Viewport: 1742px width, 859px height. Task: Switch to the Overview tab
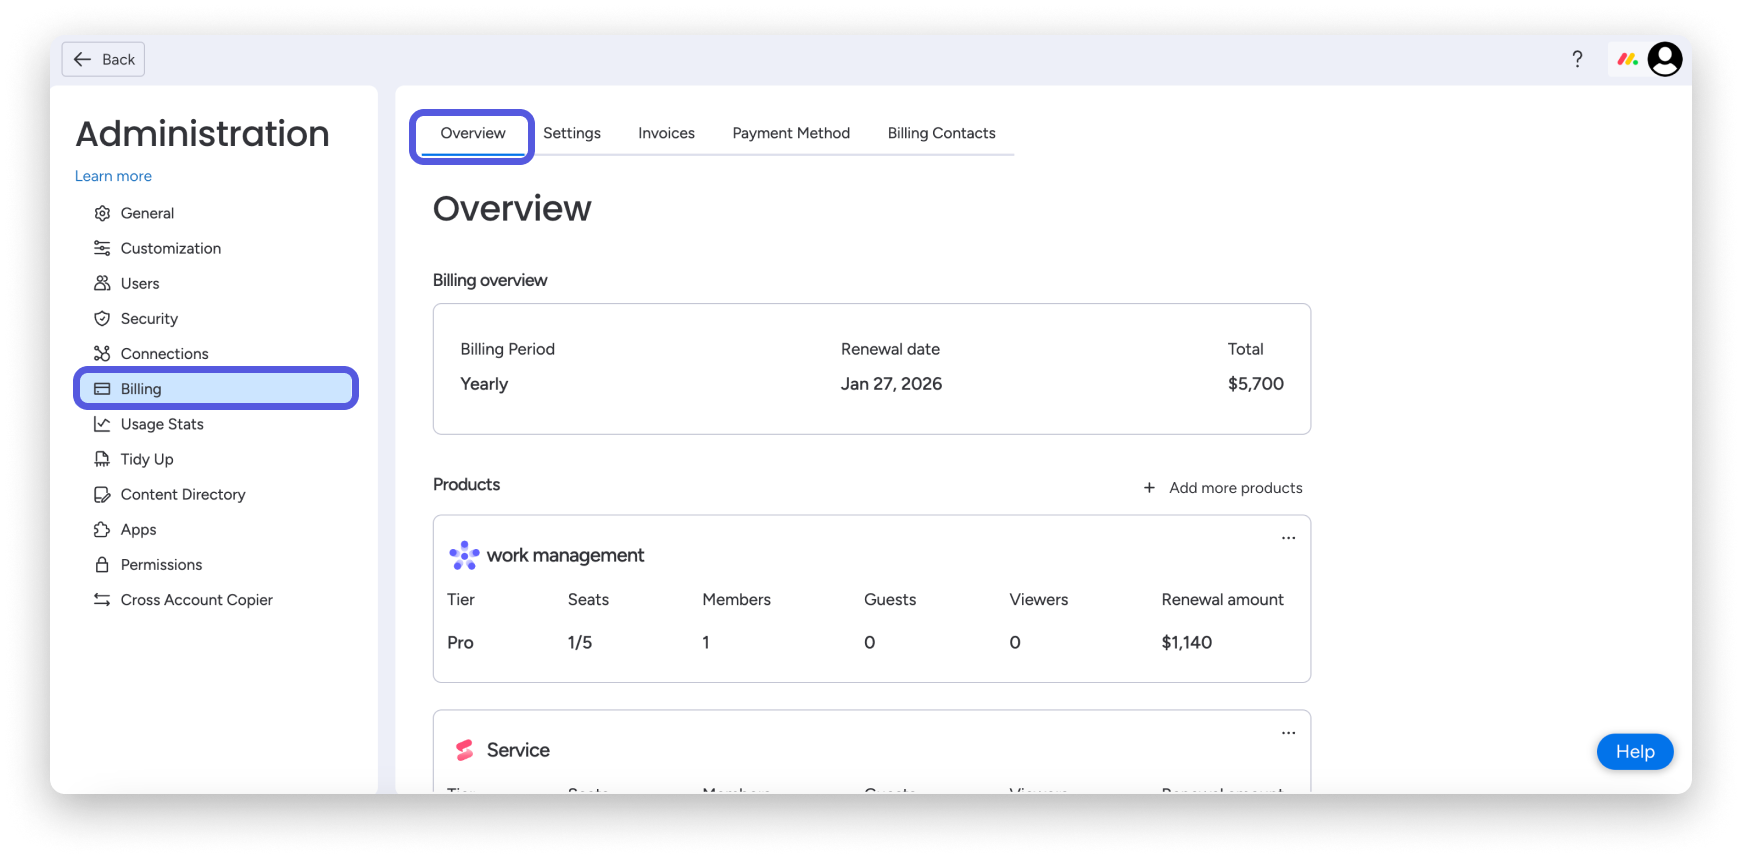point(473,133)
